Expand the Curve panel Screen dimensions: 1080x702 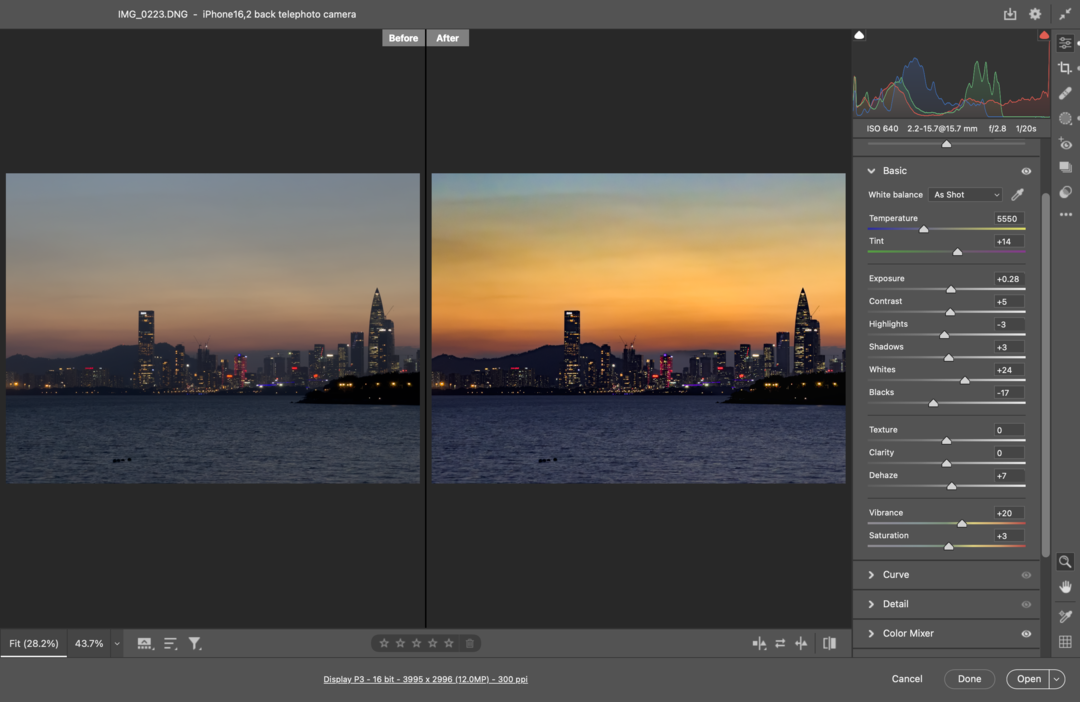(x=896, y=575)
